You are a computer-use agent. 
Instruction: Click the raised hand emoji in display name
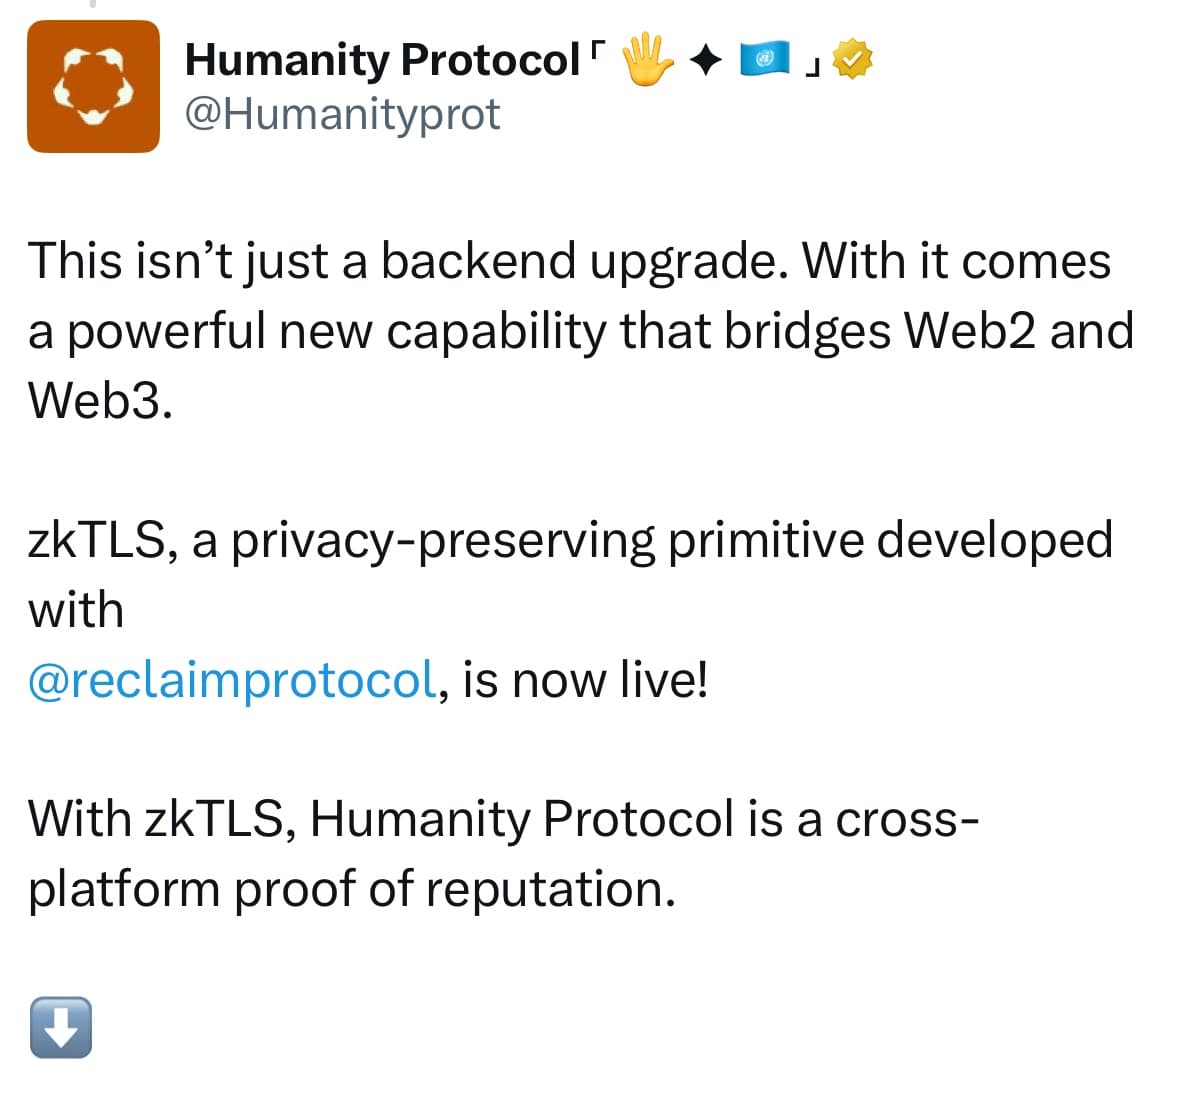tap(647, 59)
